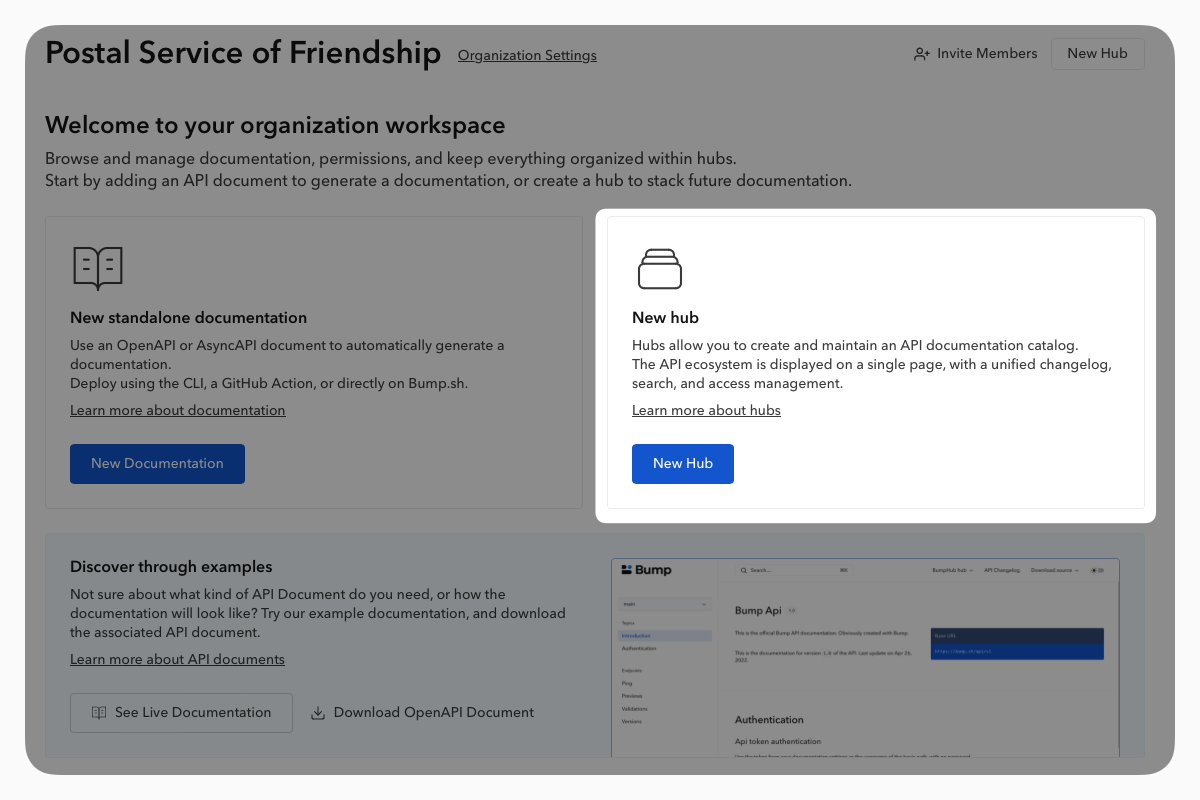Expand the 'main' branch dropdown in preview
The height and width of the screenshot is (800, 1200).
coord(664,604)
